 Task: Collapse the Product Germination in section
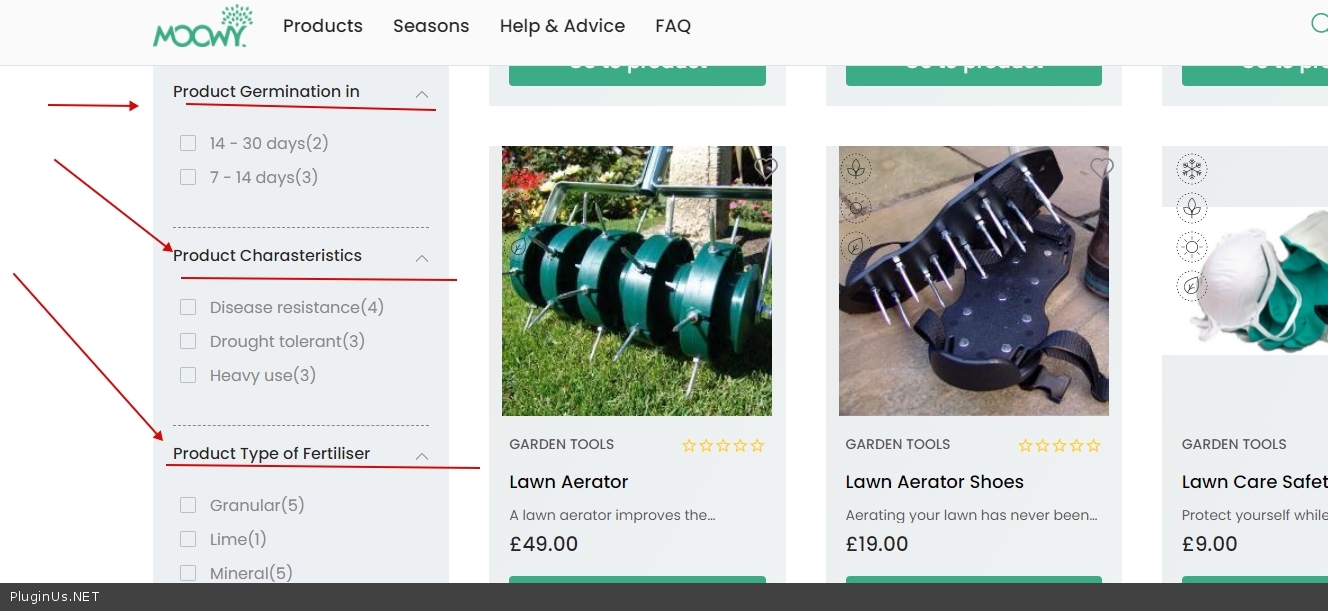[422, 94]
